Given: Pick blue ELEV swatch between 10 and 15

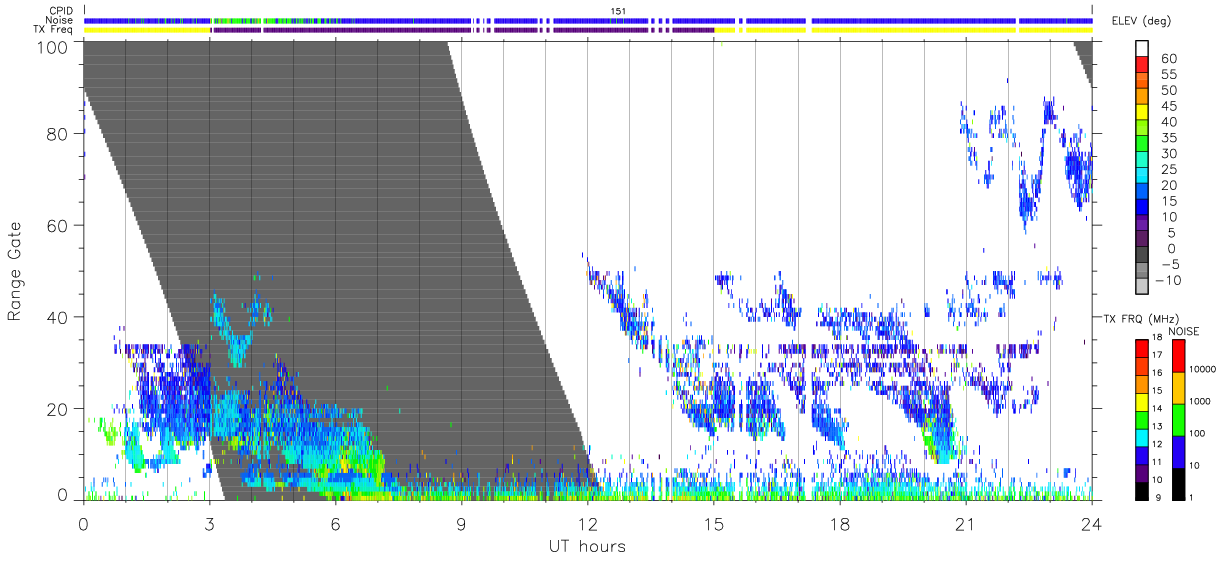Looking at the screenshot, I should click(1142, 209).
